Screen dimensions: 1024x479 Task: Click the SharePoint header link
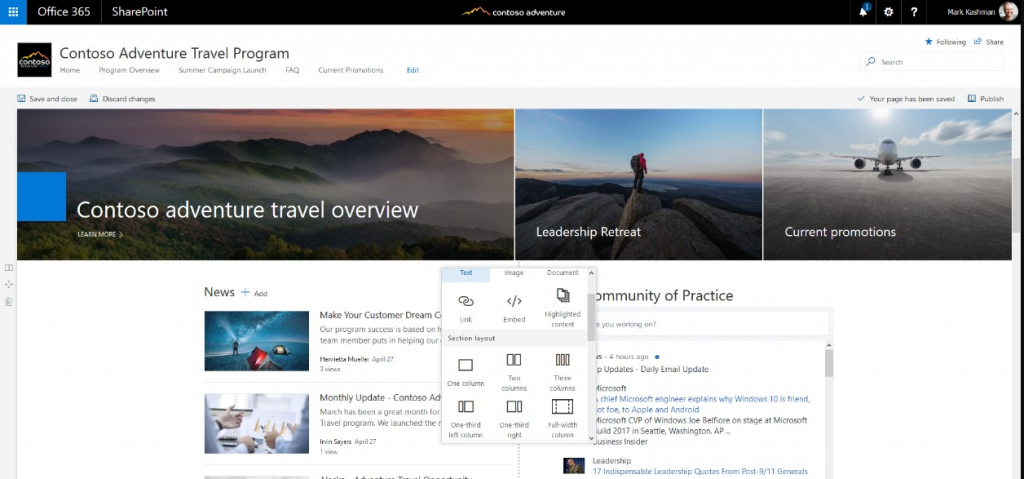[x=139, y=12]
